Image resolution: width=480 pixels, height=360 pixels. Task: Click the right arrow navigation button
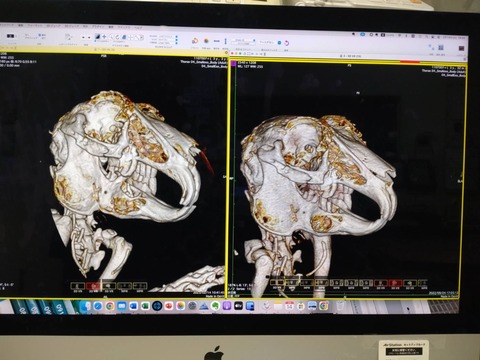click(89, 37)
